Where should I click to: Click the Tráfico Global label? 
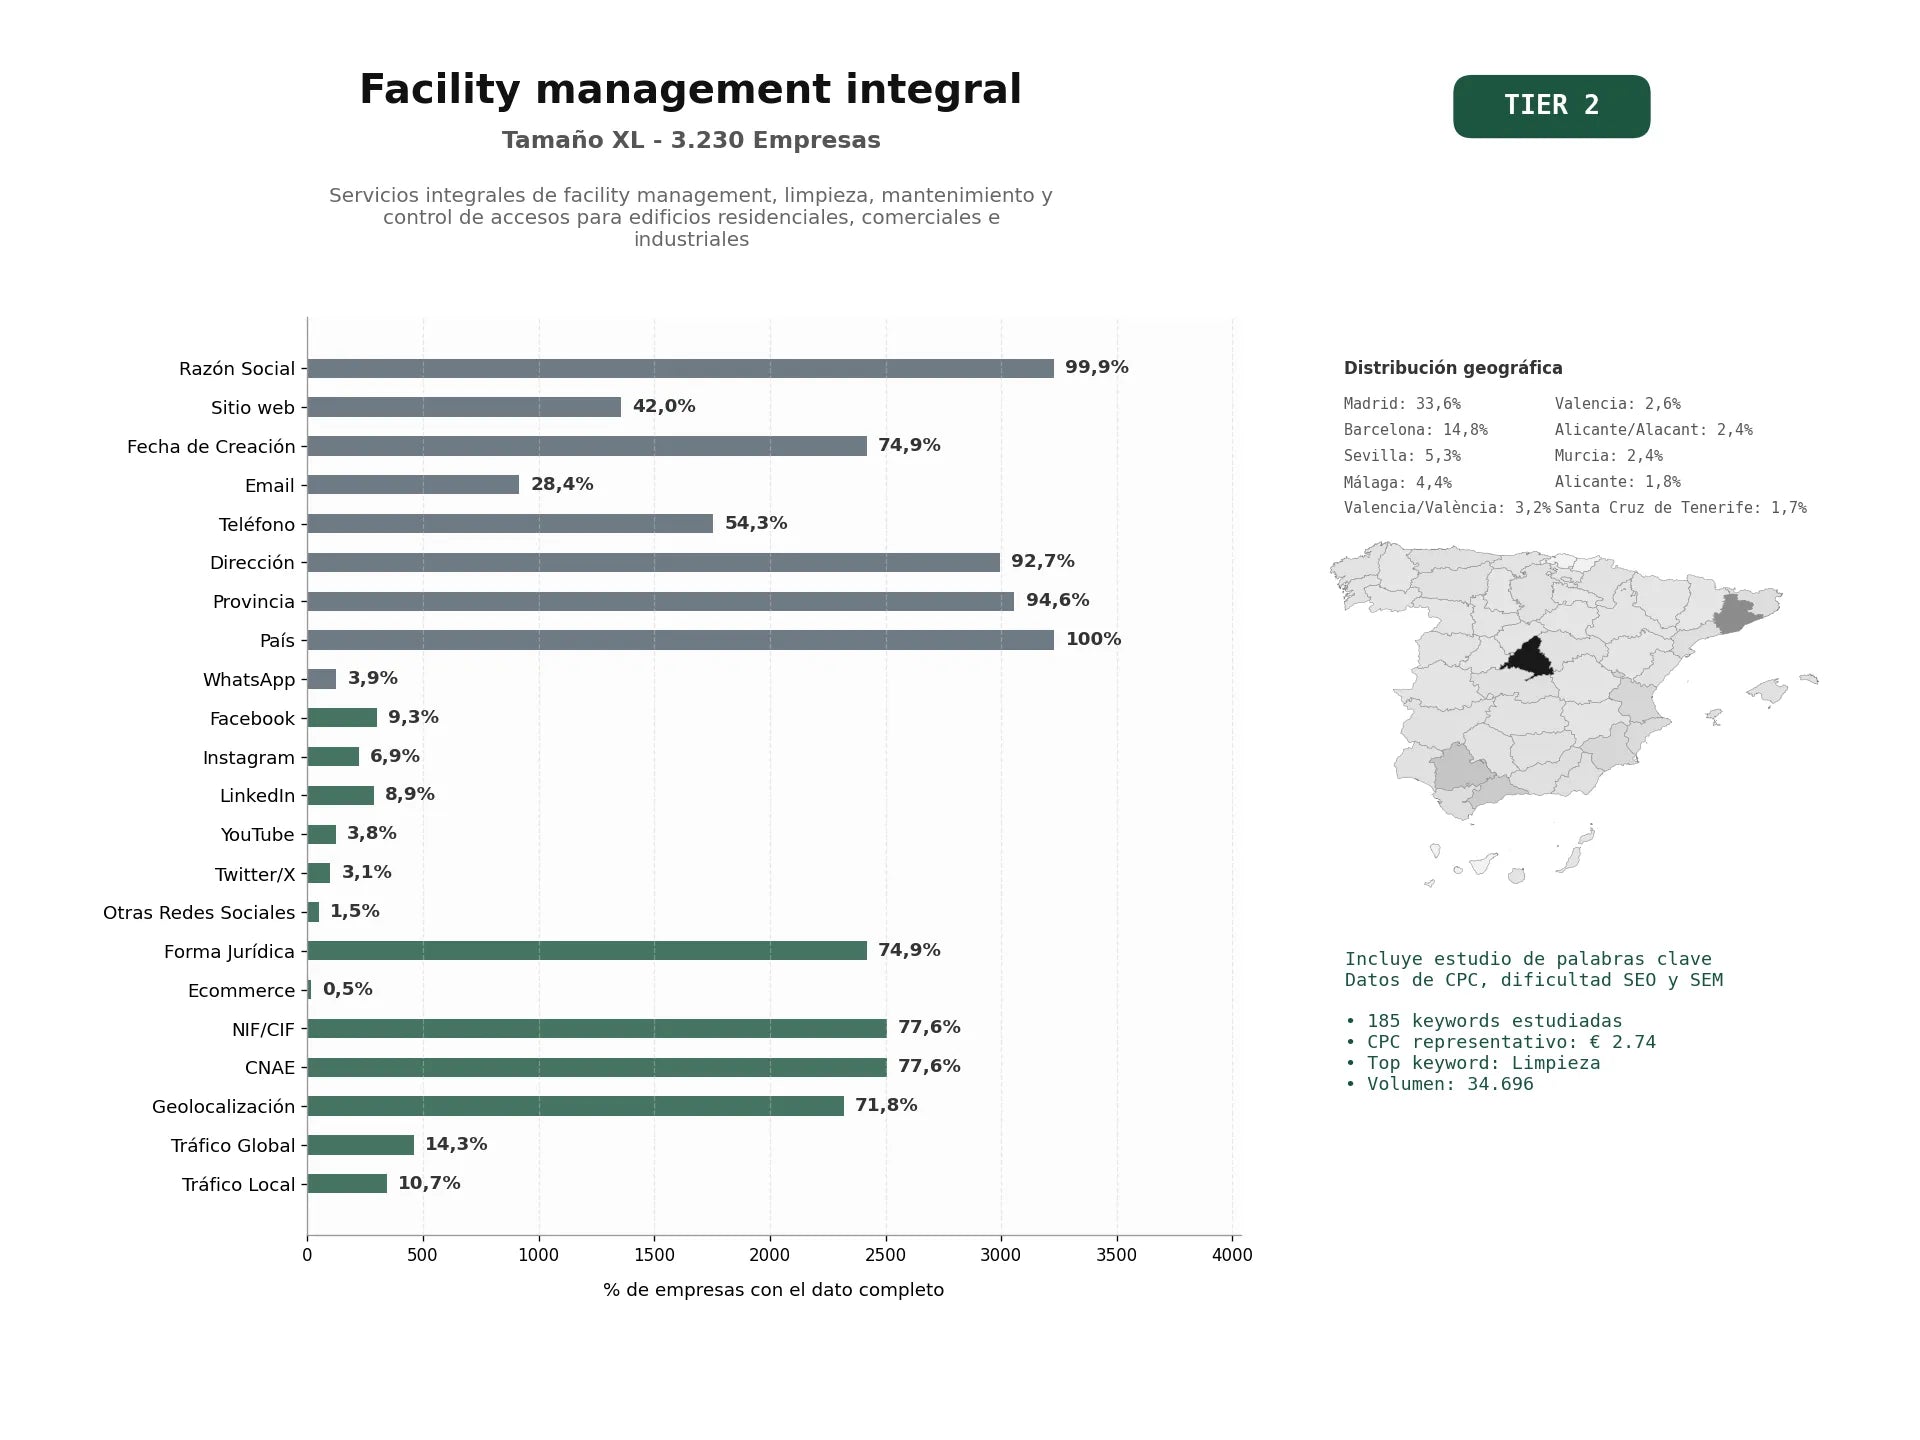233,1146
